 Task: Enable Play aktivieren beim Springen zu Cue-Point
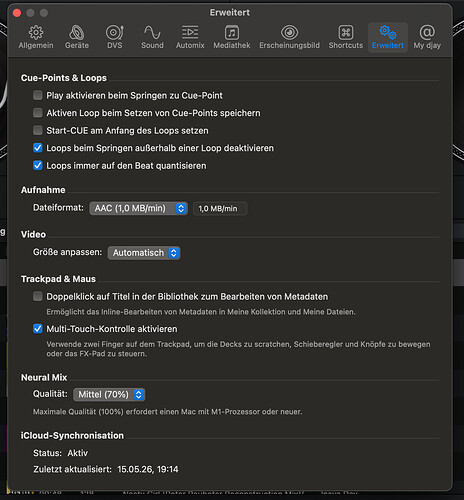coord(38,95)
